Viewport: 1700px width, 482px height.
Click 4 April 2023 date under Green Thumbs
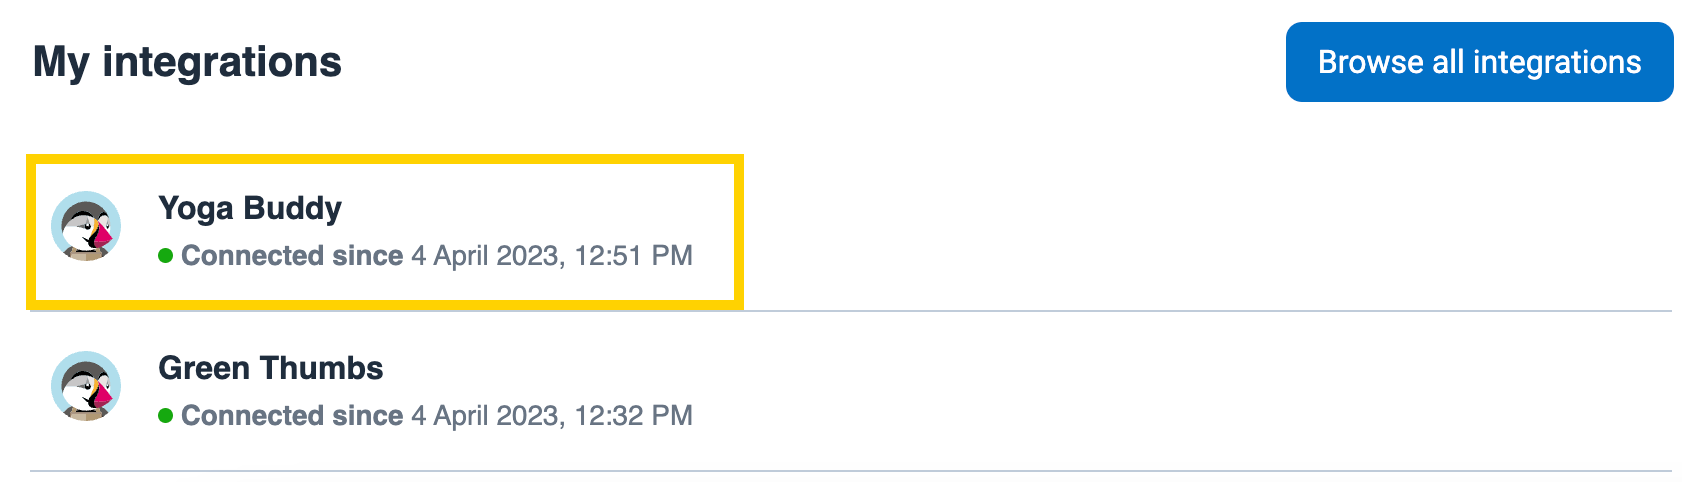pos(485,416)
